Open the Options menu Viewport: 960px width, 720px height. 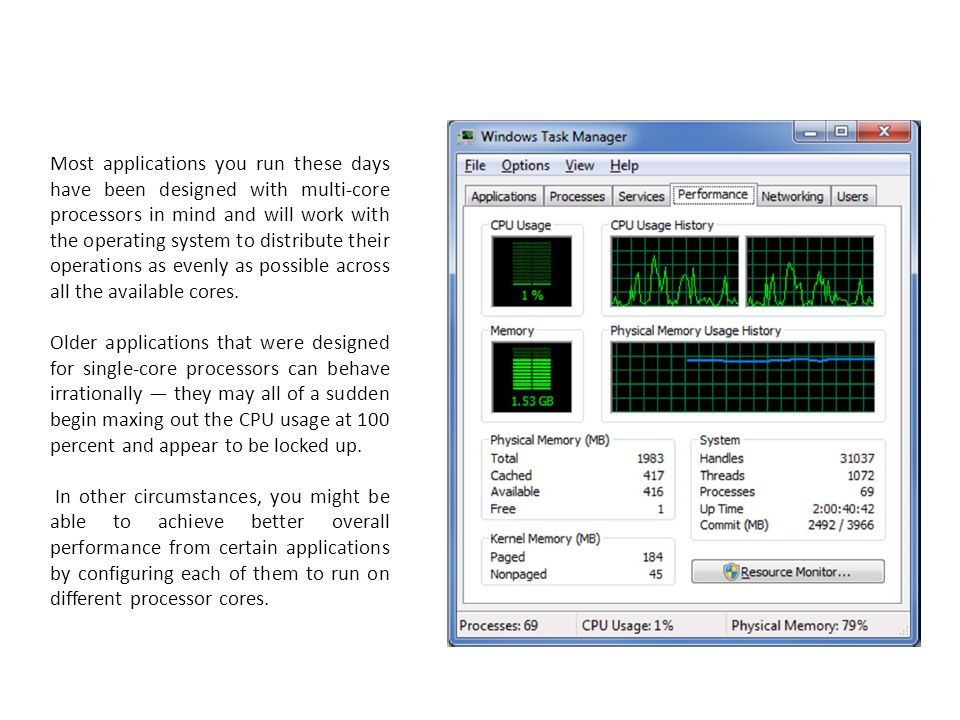click(525, 165)
